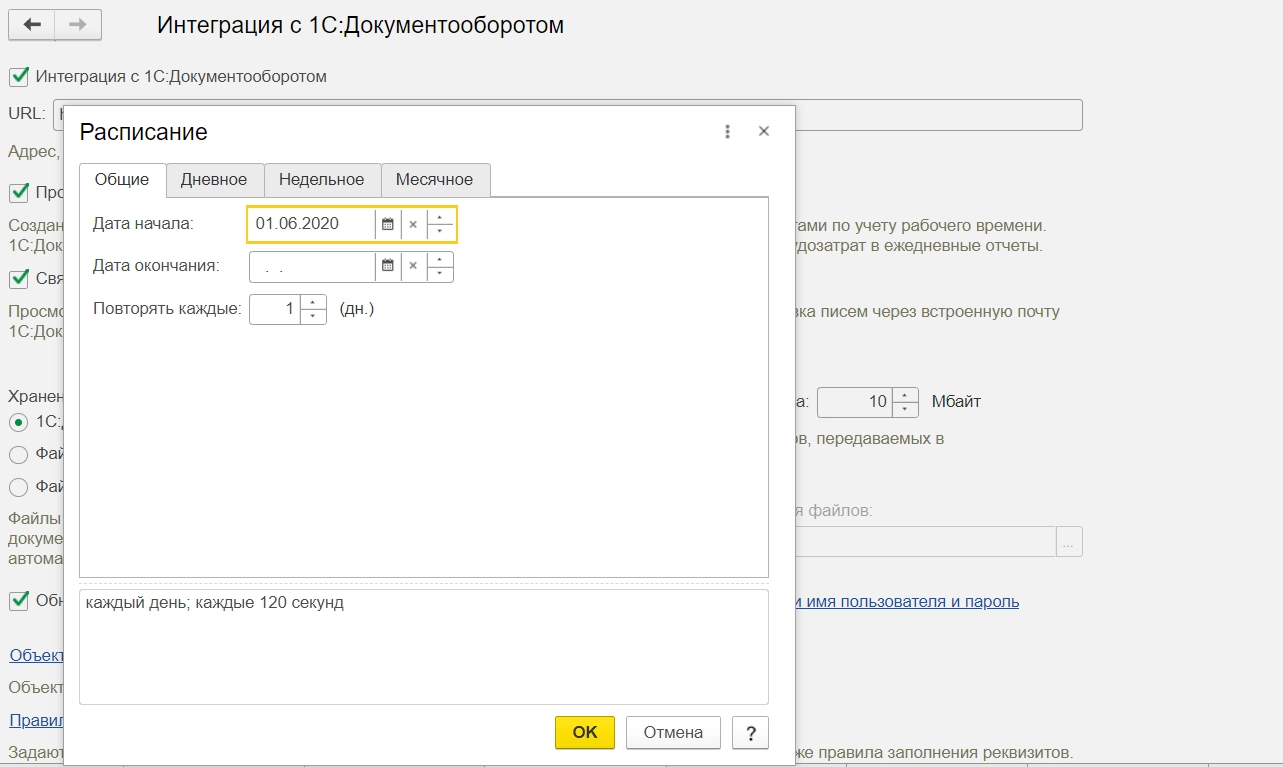Open the Расписание dialog options menu

(x=728, y=131)
